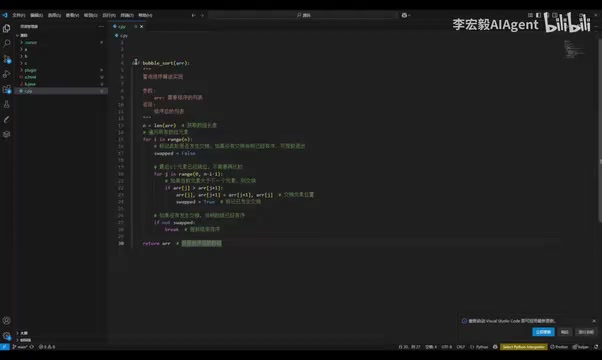
Task: Open the Selection menu
Action: click(x=54, y=15)
